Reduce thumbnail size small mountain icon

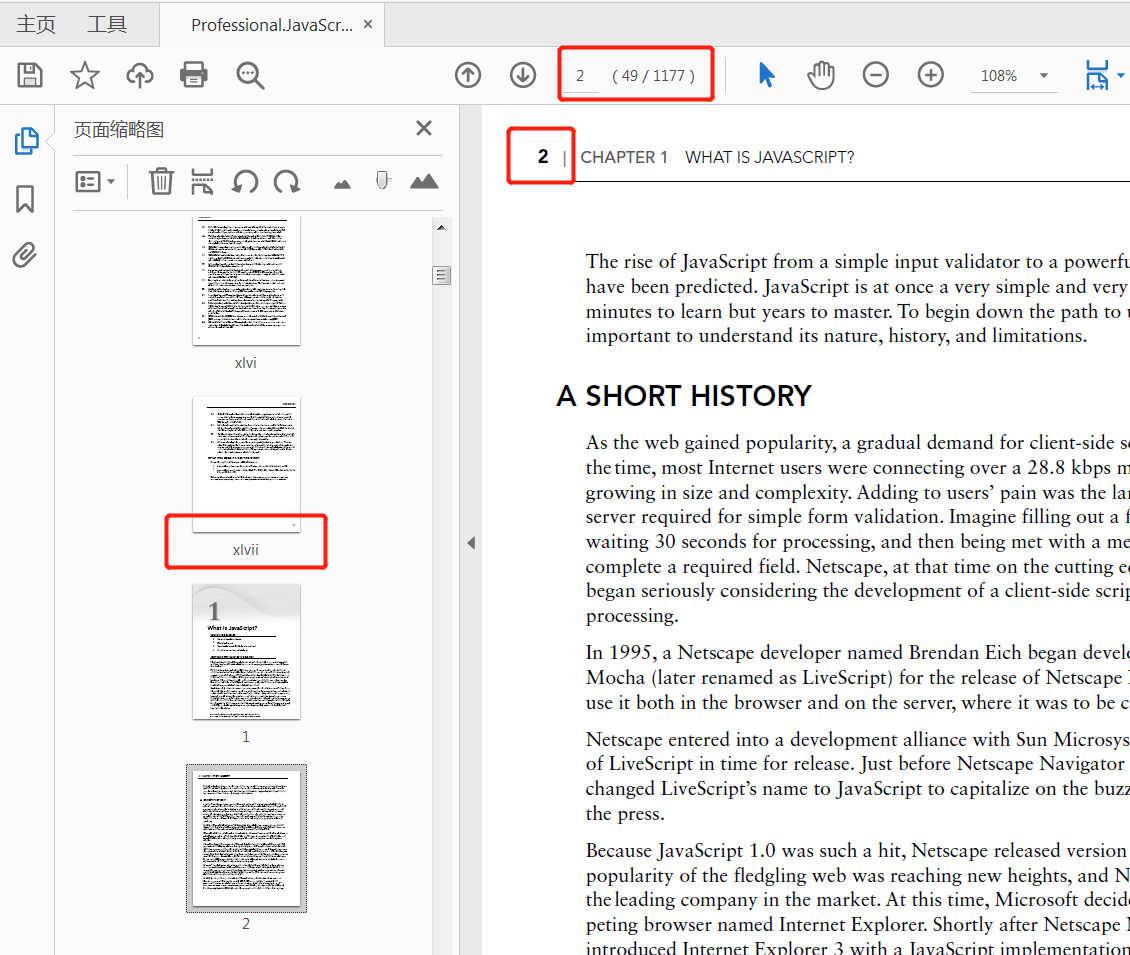tap(342, 185)
